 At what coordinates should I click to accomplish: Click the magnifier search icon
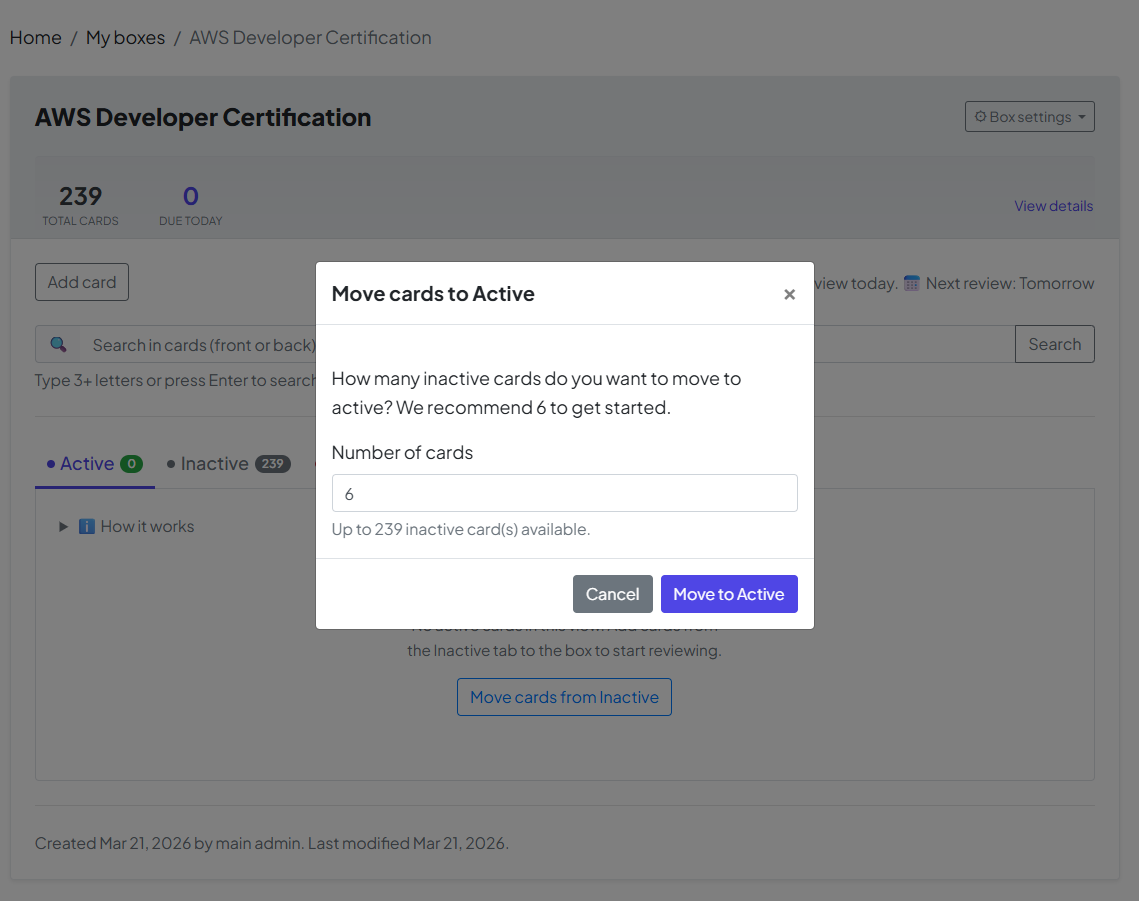(58, 345)
